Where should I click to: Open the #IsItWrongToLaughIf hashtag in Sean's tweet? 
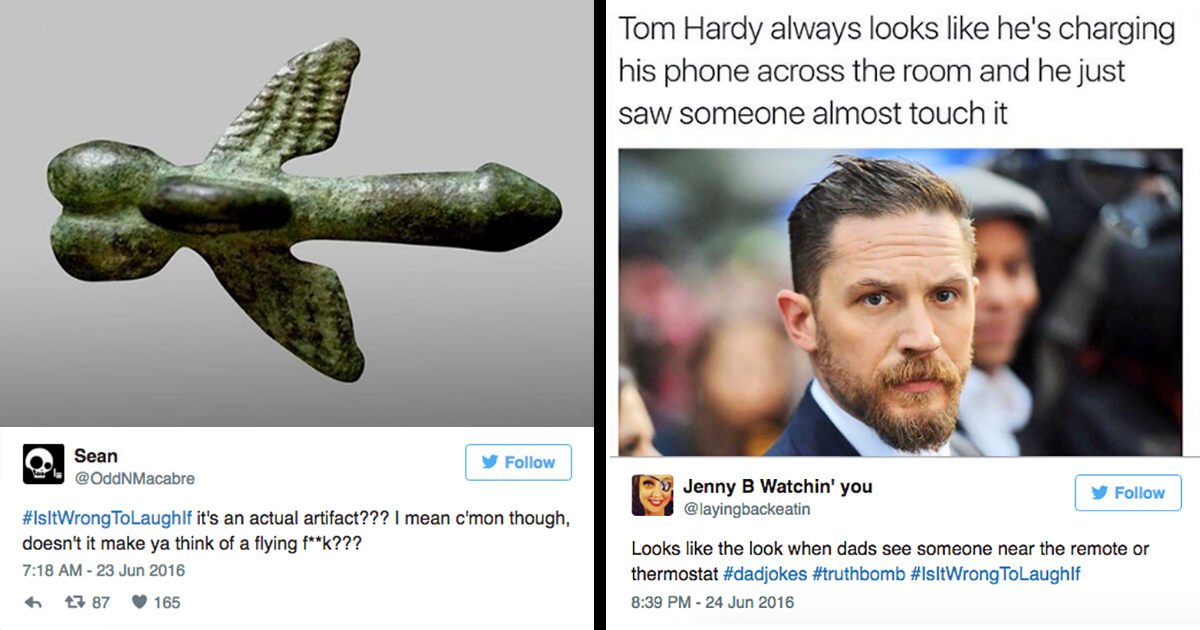coord(99,520)
